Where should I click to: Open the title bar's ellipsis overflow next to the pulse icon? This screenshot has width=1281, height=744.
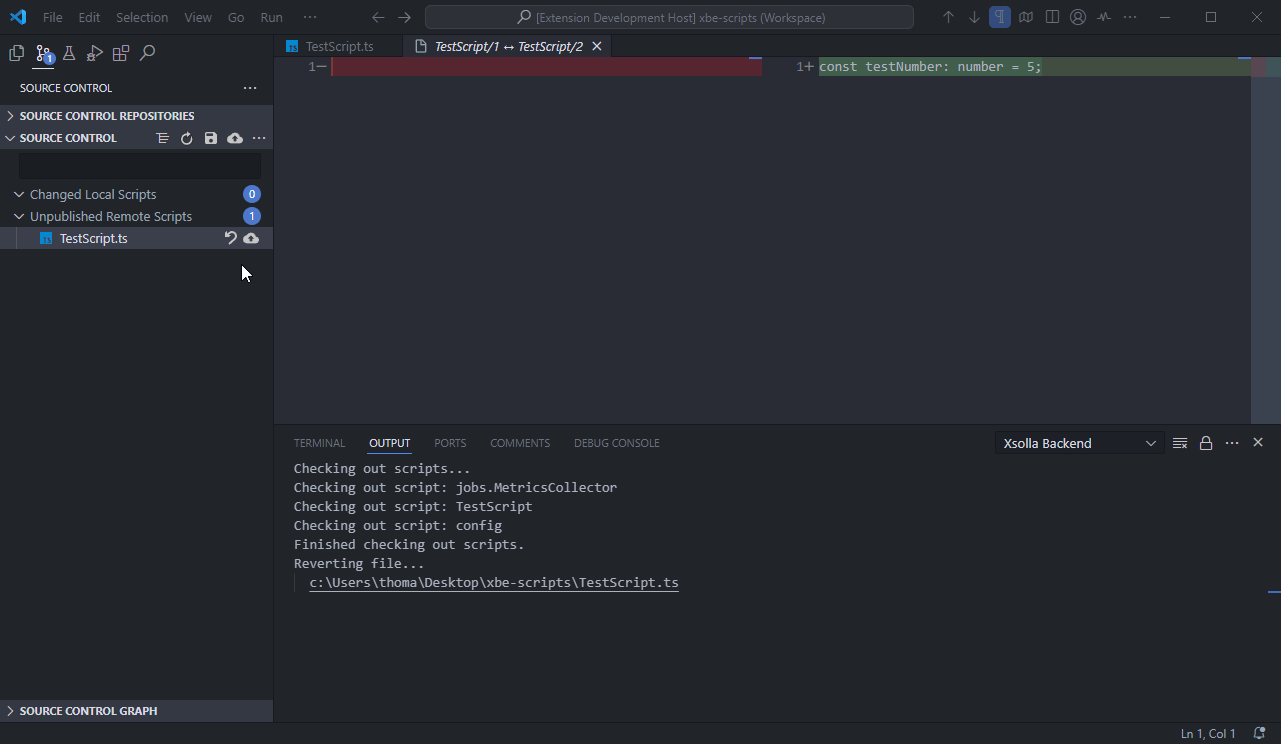click(1130, 17)
